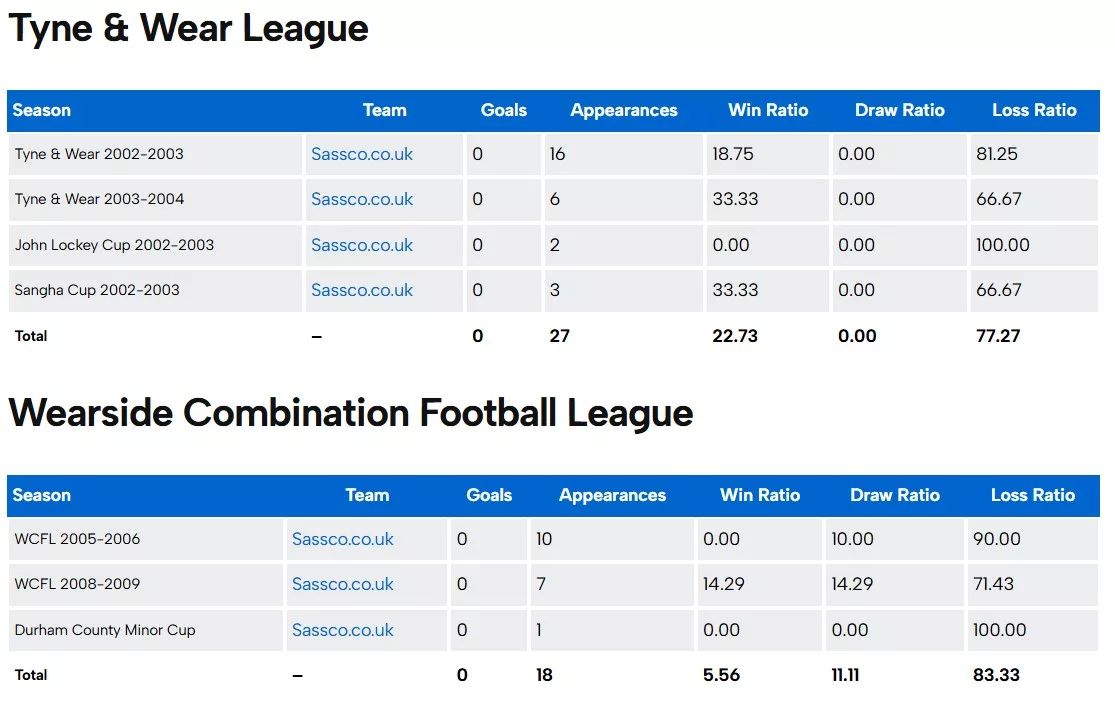The width and height of the screenshot is (1115, 708).
Task: Open Sassco.co.uk link in John Lockey Cup row
Action: click(x=362, y=245)
